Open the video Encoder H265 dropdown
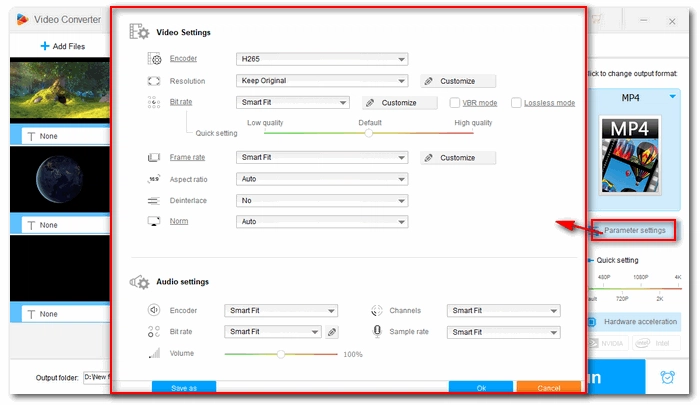The height and width of the screenshot is (405, 700). 322,59
